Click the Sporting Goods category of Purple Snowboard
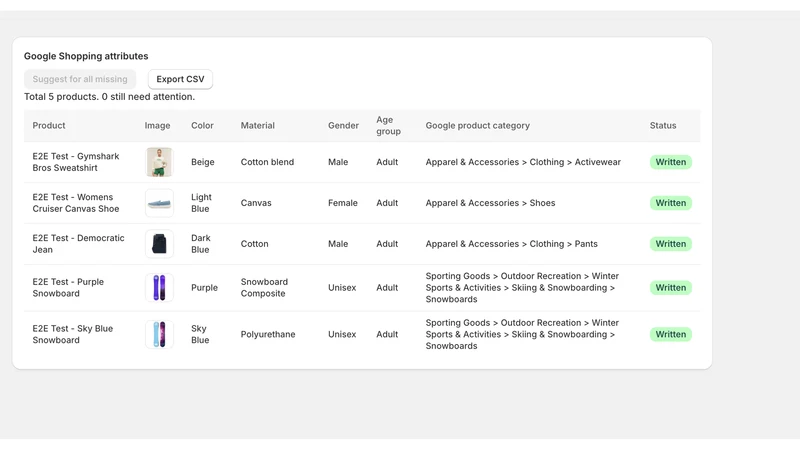The image size is (800, 450). click(x=522, y=288)
